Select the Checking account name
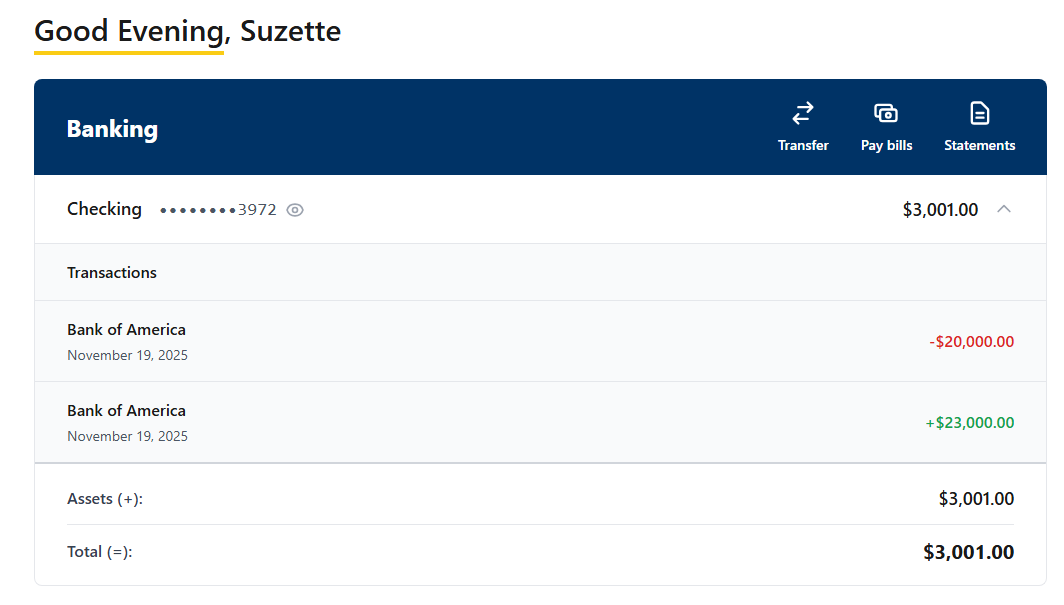This screenshot has width=1064, height=605. [104, 209]
